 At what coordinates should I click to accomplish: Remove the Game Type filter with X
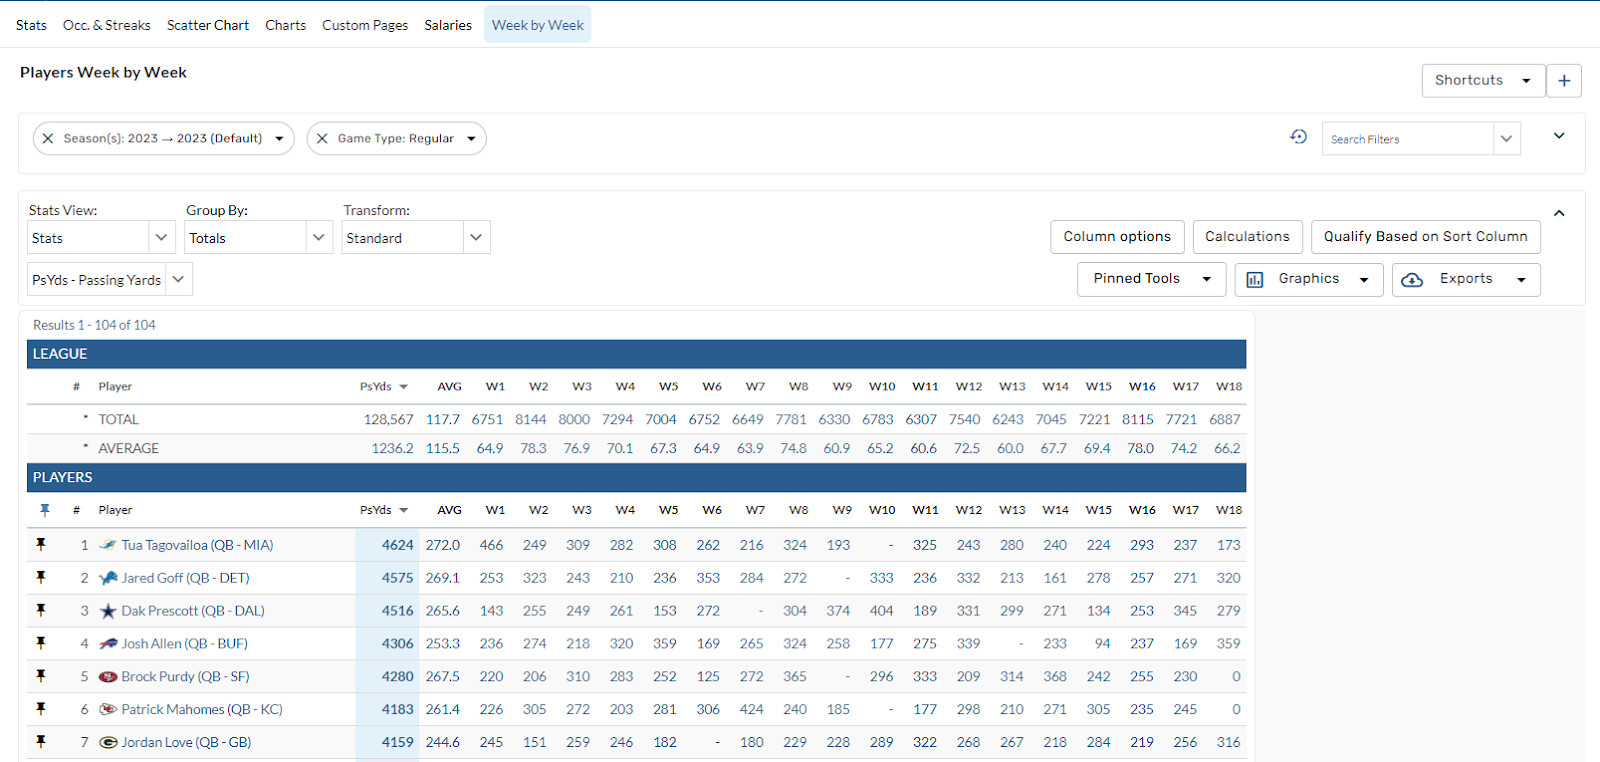[x=322, y=139]
